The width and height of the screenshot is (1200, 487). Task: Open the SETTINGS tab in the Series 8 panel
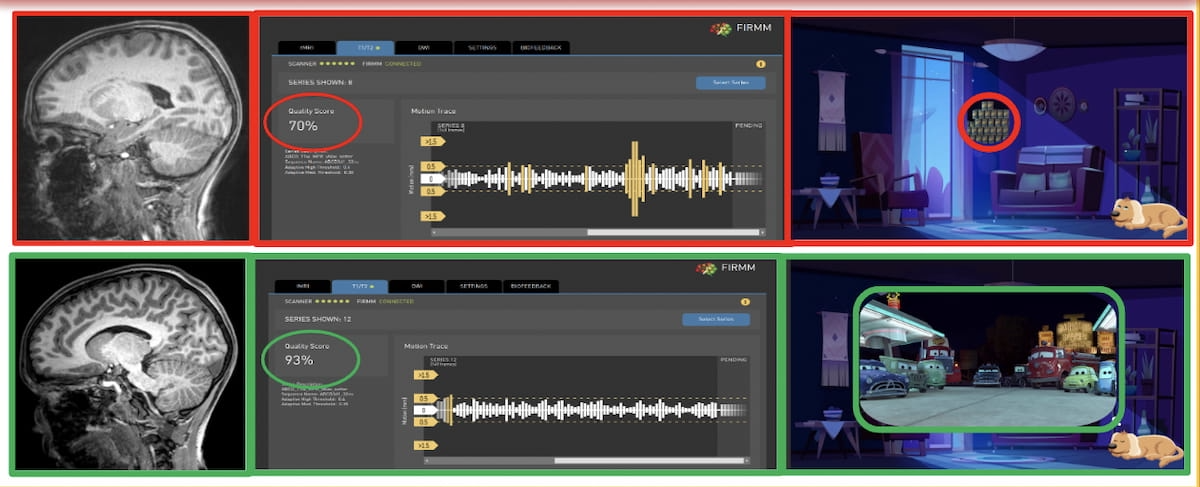point(483,47)
